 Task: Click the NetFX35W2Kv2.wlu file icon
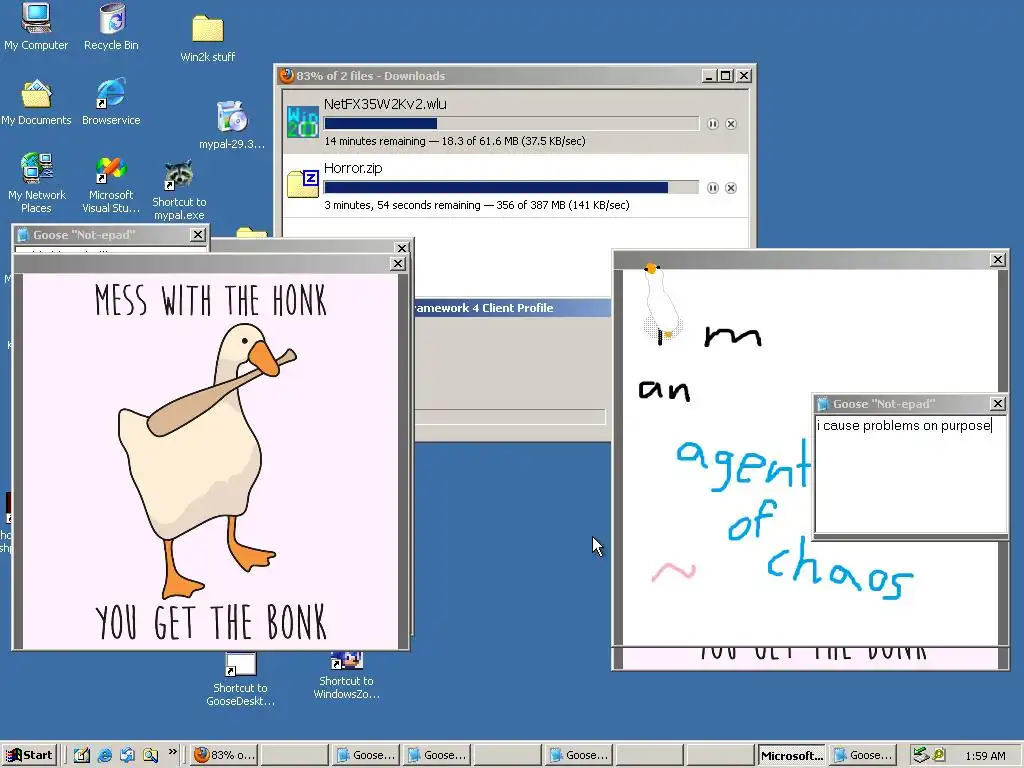pyautogui.click(x=303, y=121)
